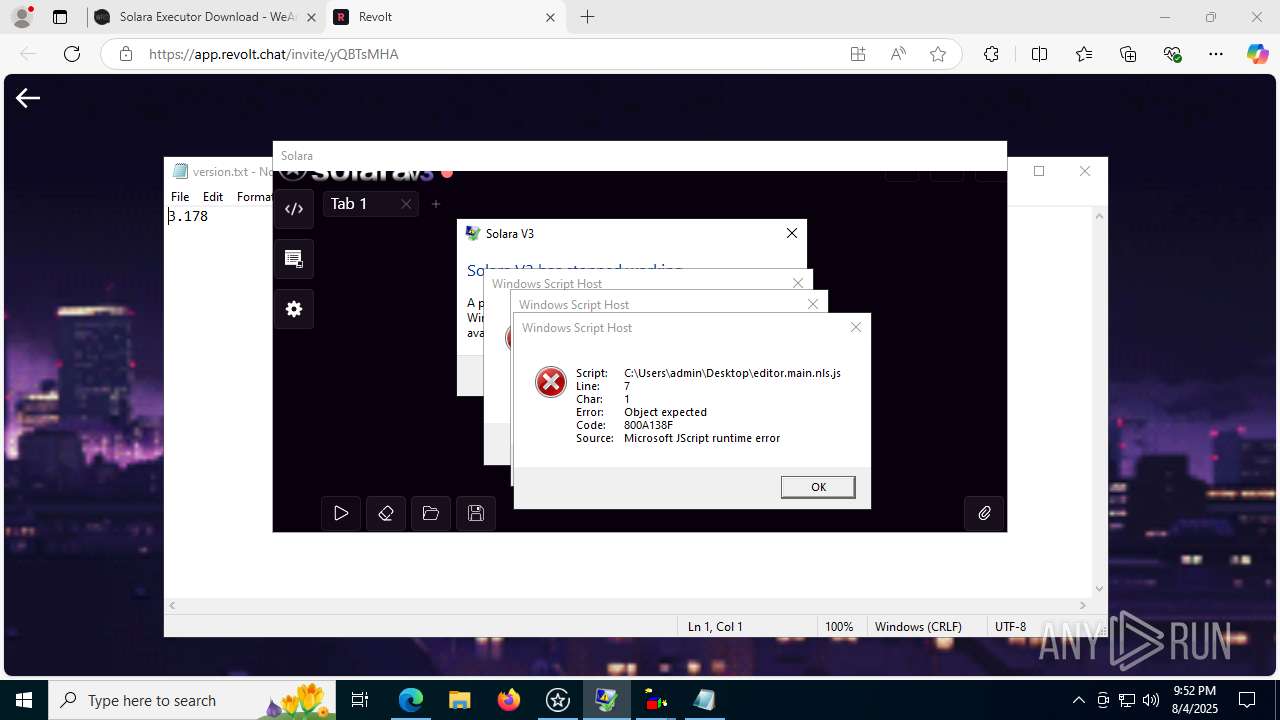Open Solara settings gear icon

point(294,309)
